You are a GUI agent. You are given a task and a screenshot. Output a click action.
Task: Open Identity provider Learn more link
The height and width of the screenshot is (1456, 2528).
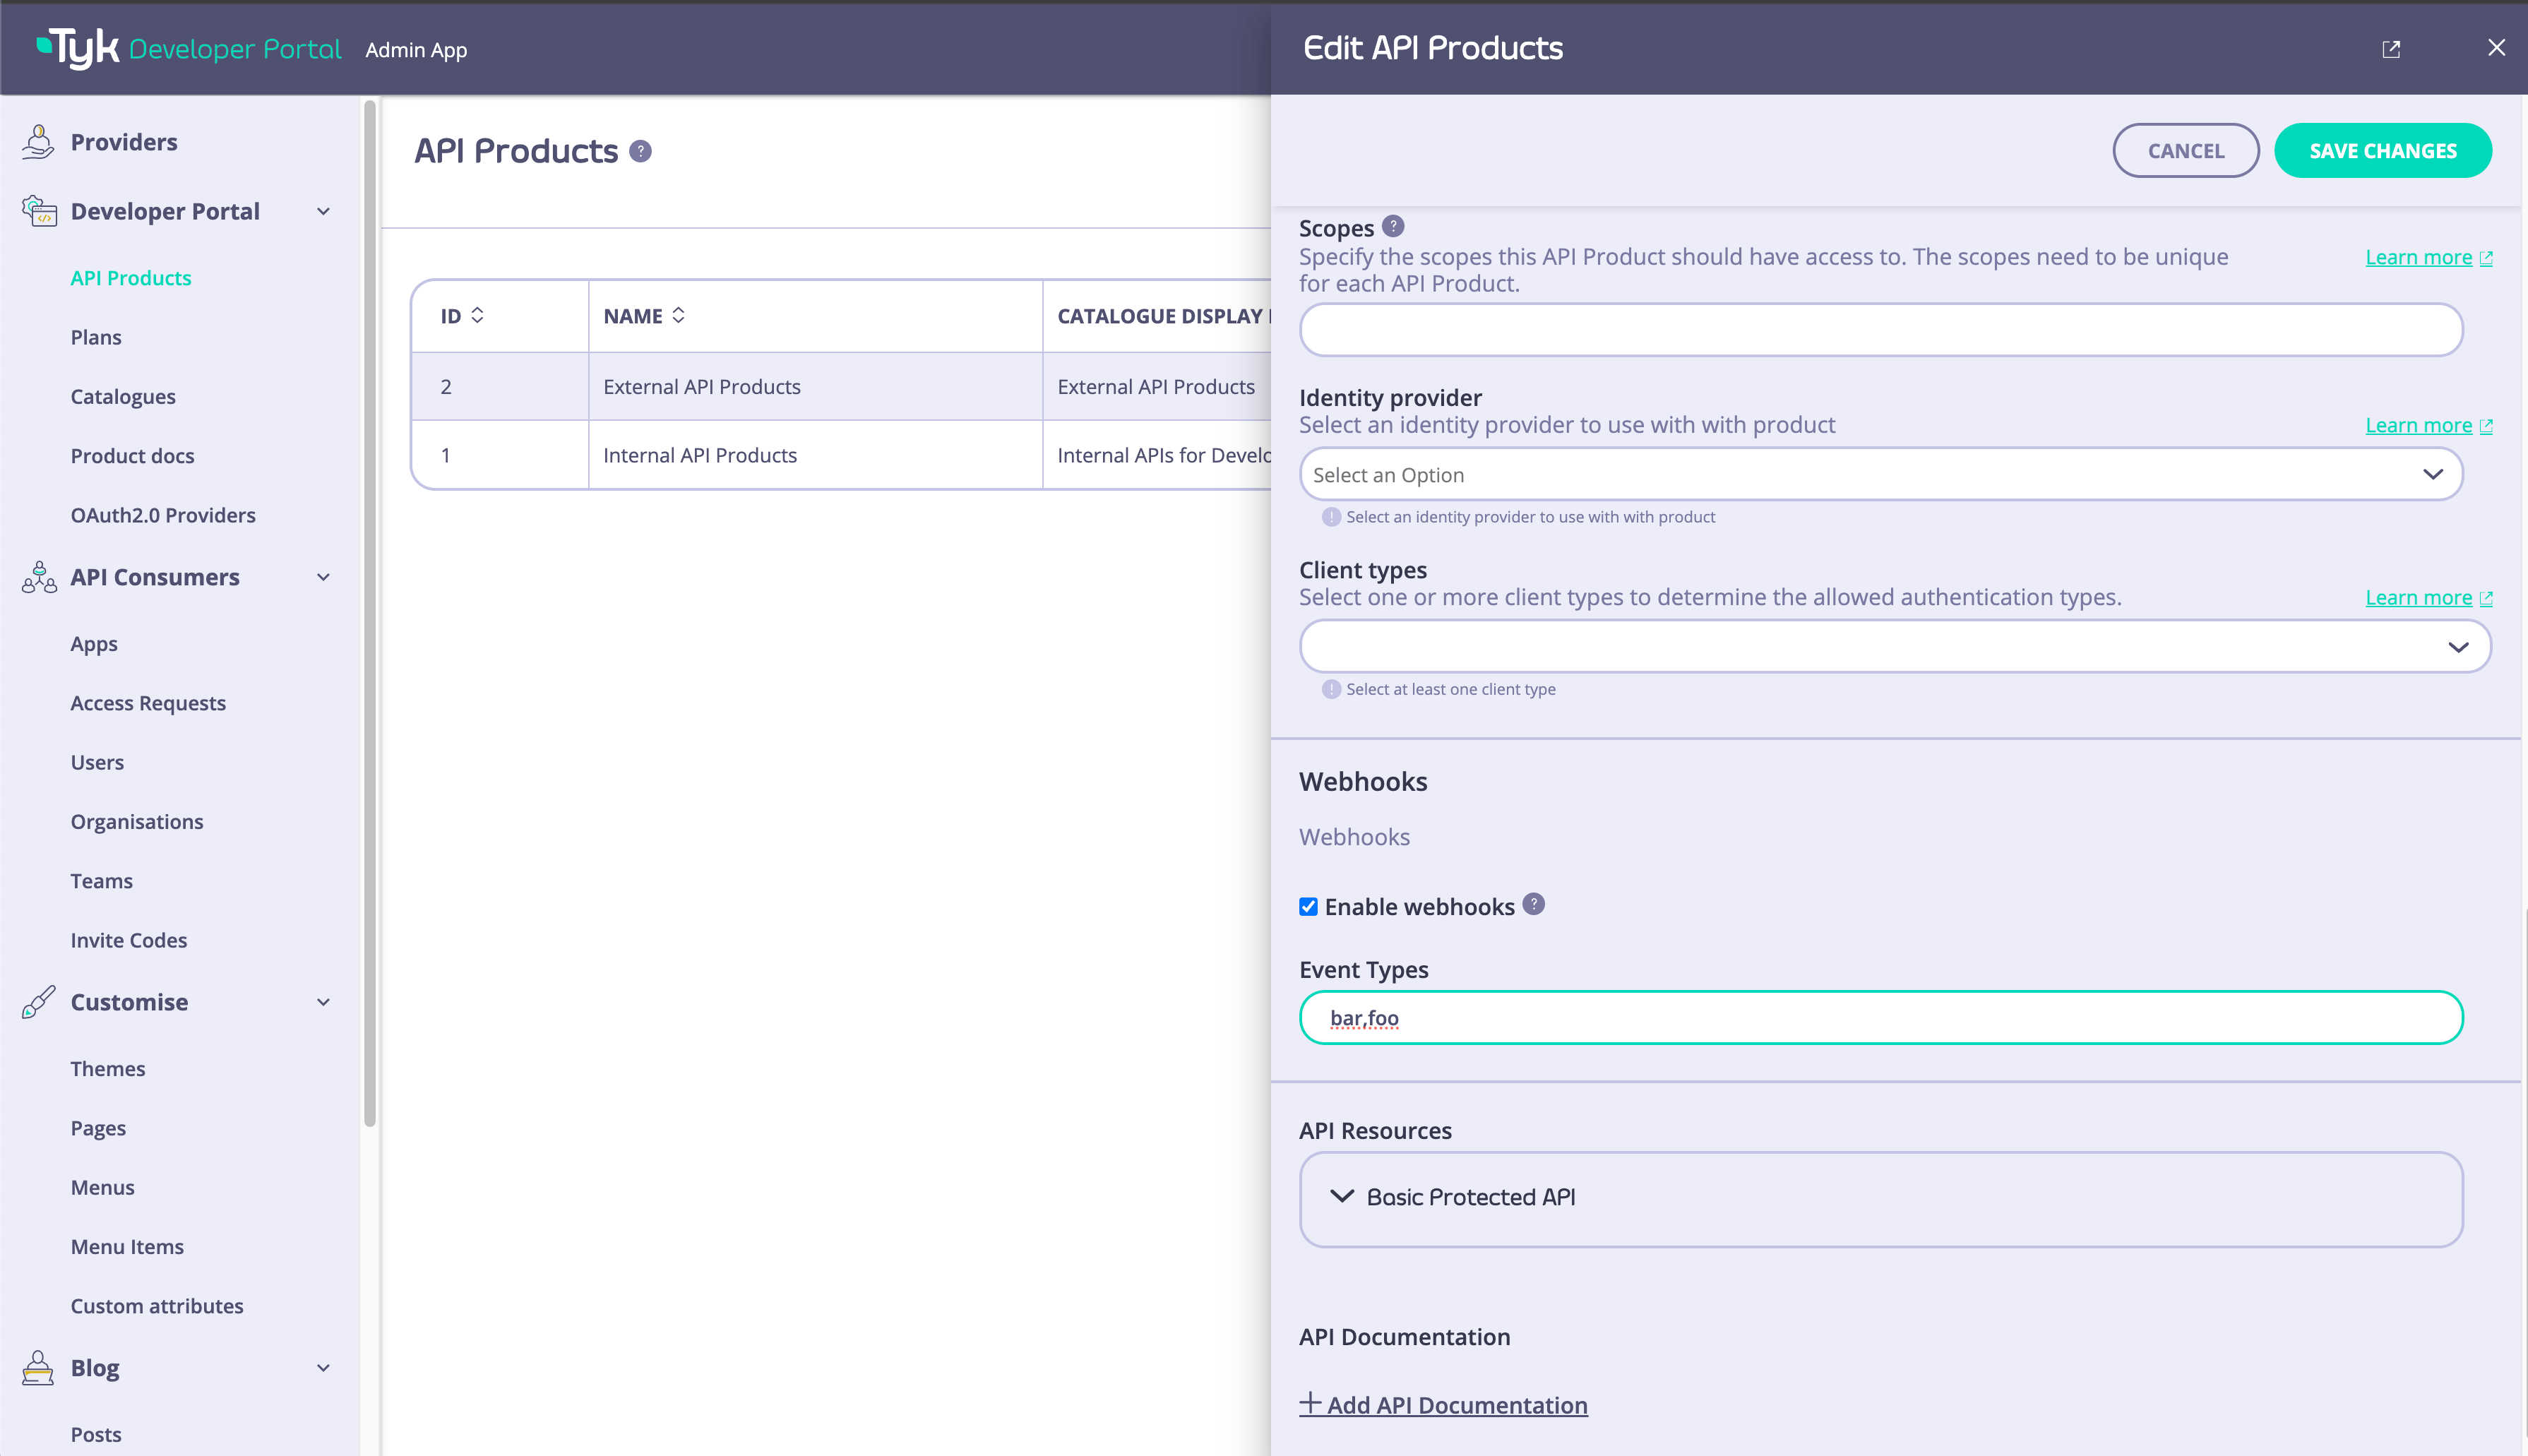(2418, 425)
